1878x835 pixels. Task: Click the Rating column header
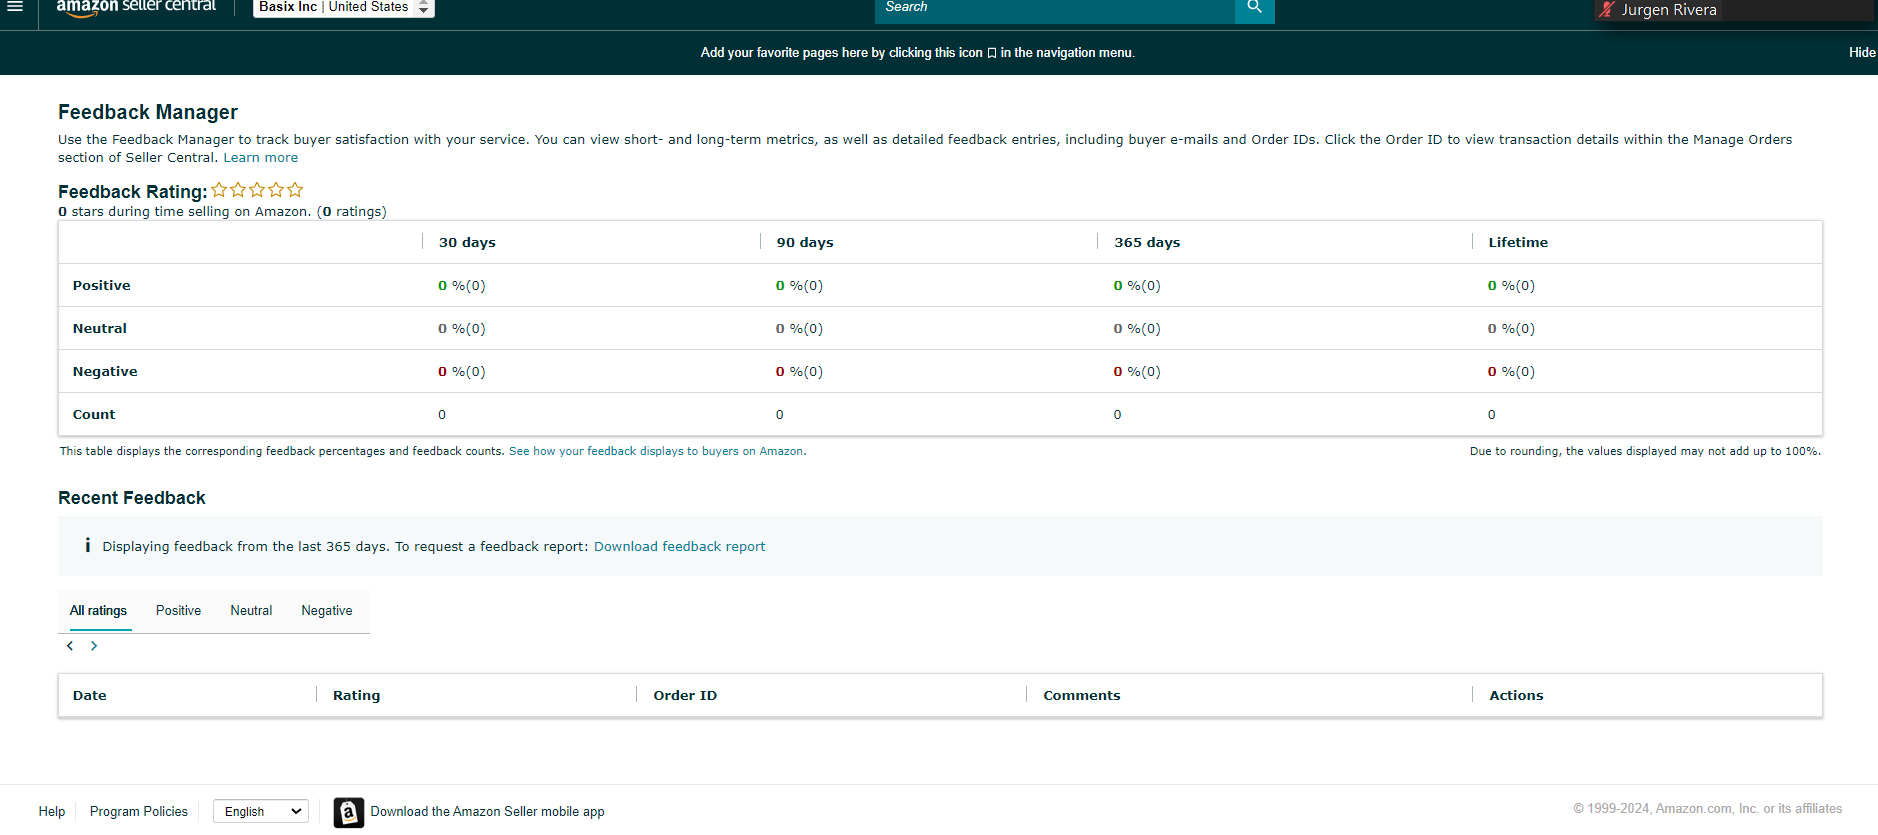[357, 696]
